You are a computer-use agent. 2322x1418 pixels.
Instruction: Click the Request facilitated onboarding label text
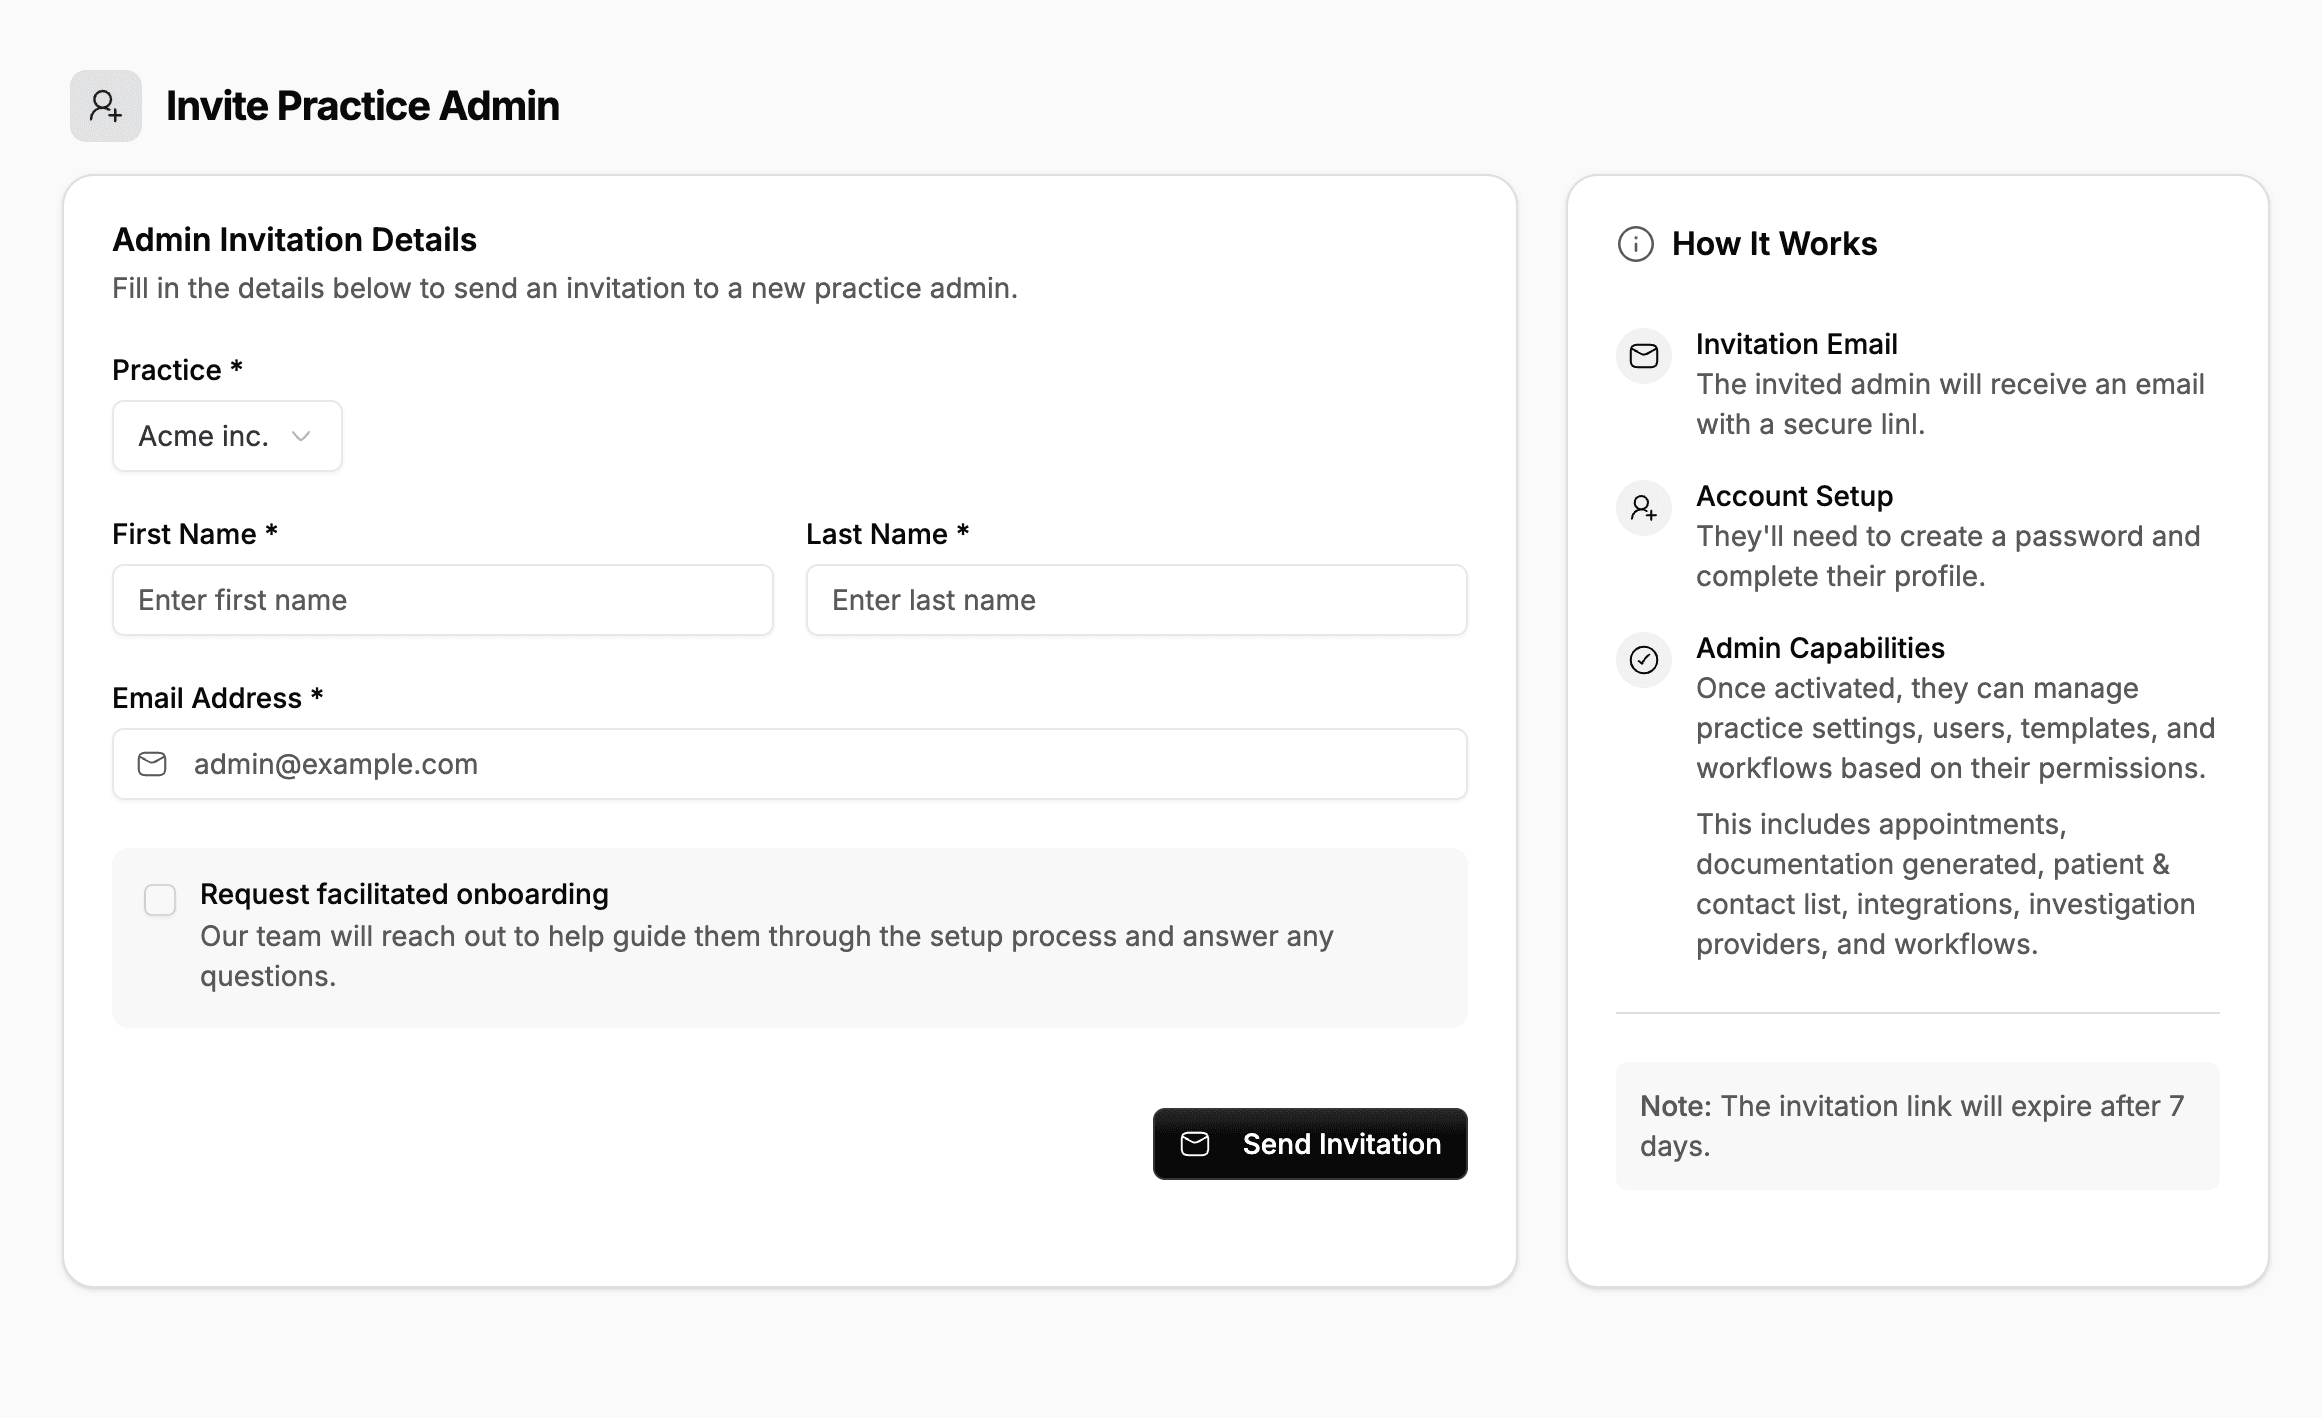tap(404, 894)
